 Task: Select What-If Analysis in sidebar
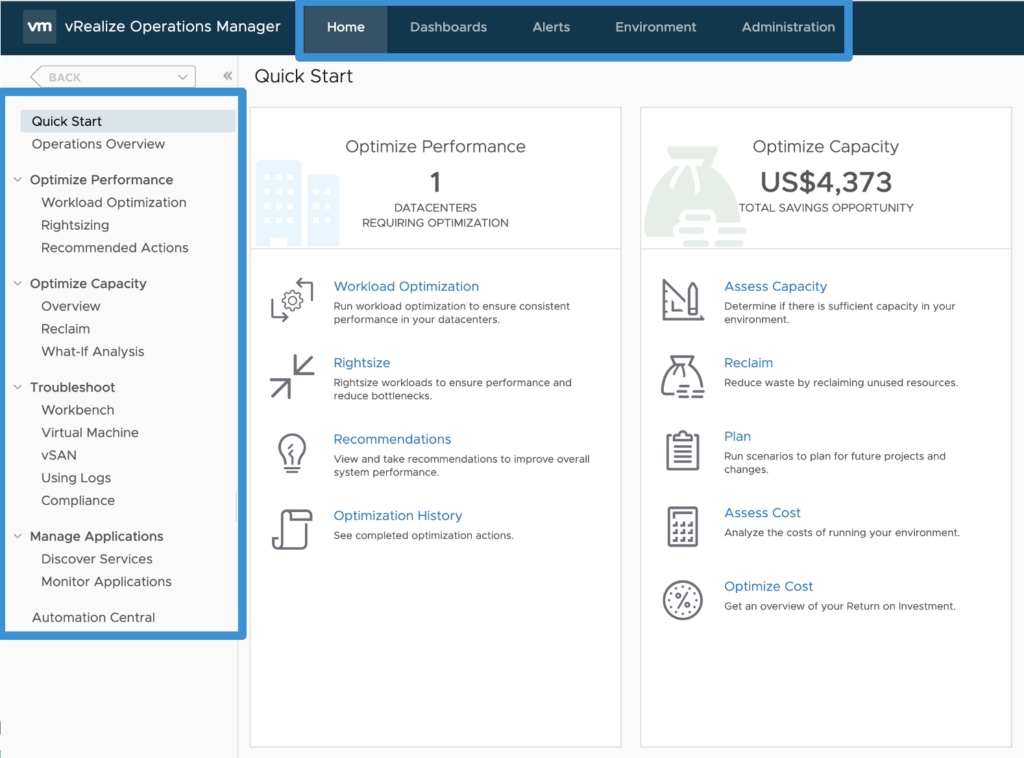pos(92,351)
